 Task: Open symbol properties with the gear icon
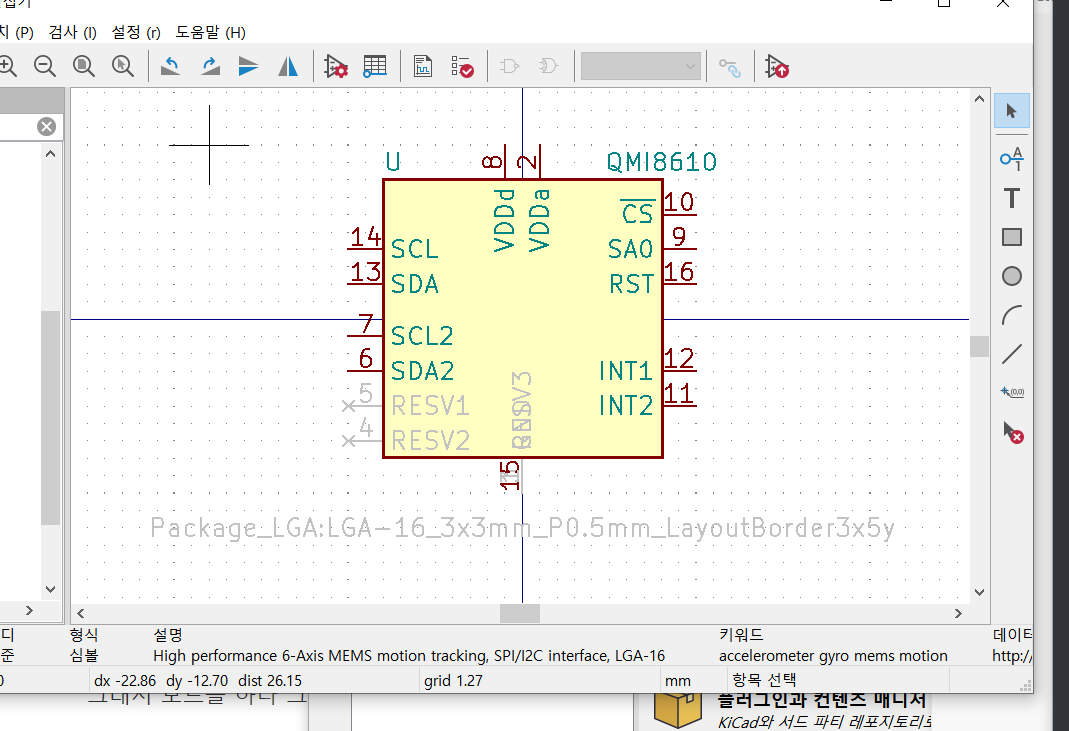tap(335, 66)
